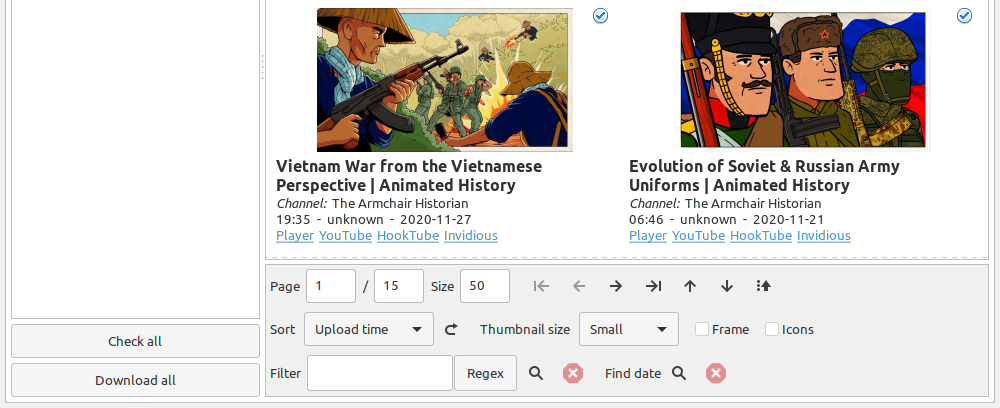Image resolution: width=1000 pixels, height=408 pixels.
Task: Click the vertical panel splitter handle dots
Action: (262, 66)
